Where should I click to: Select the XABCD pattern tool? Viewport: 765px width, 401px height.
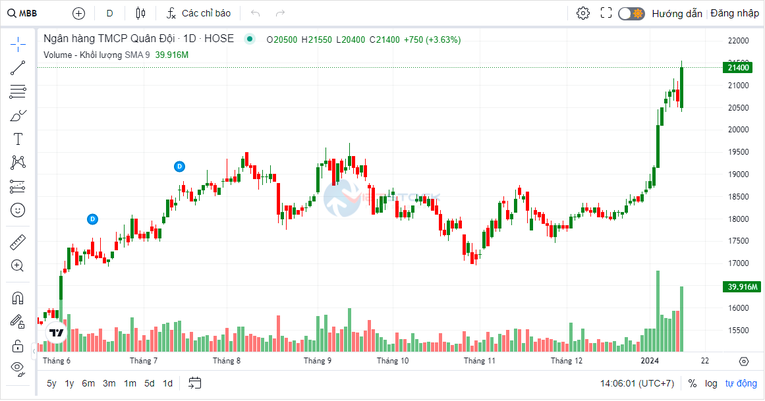click(18, 162)
